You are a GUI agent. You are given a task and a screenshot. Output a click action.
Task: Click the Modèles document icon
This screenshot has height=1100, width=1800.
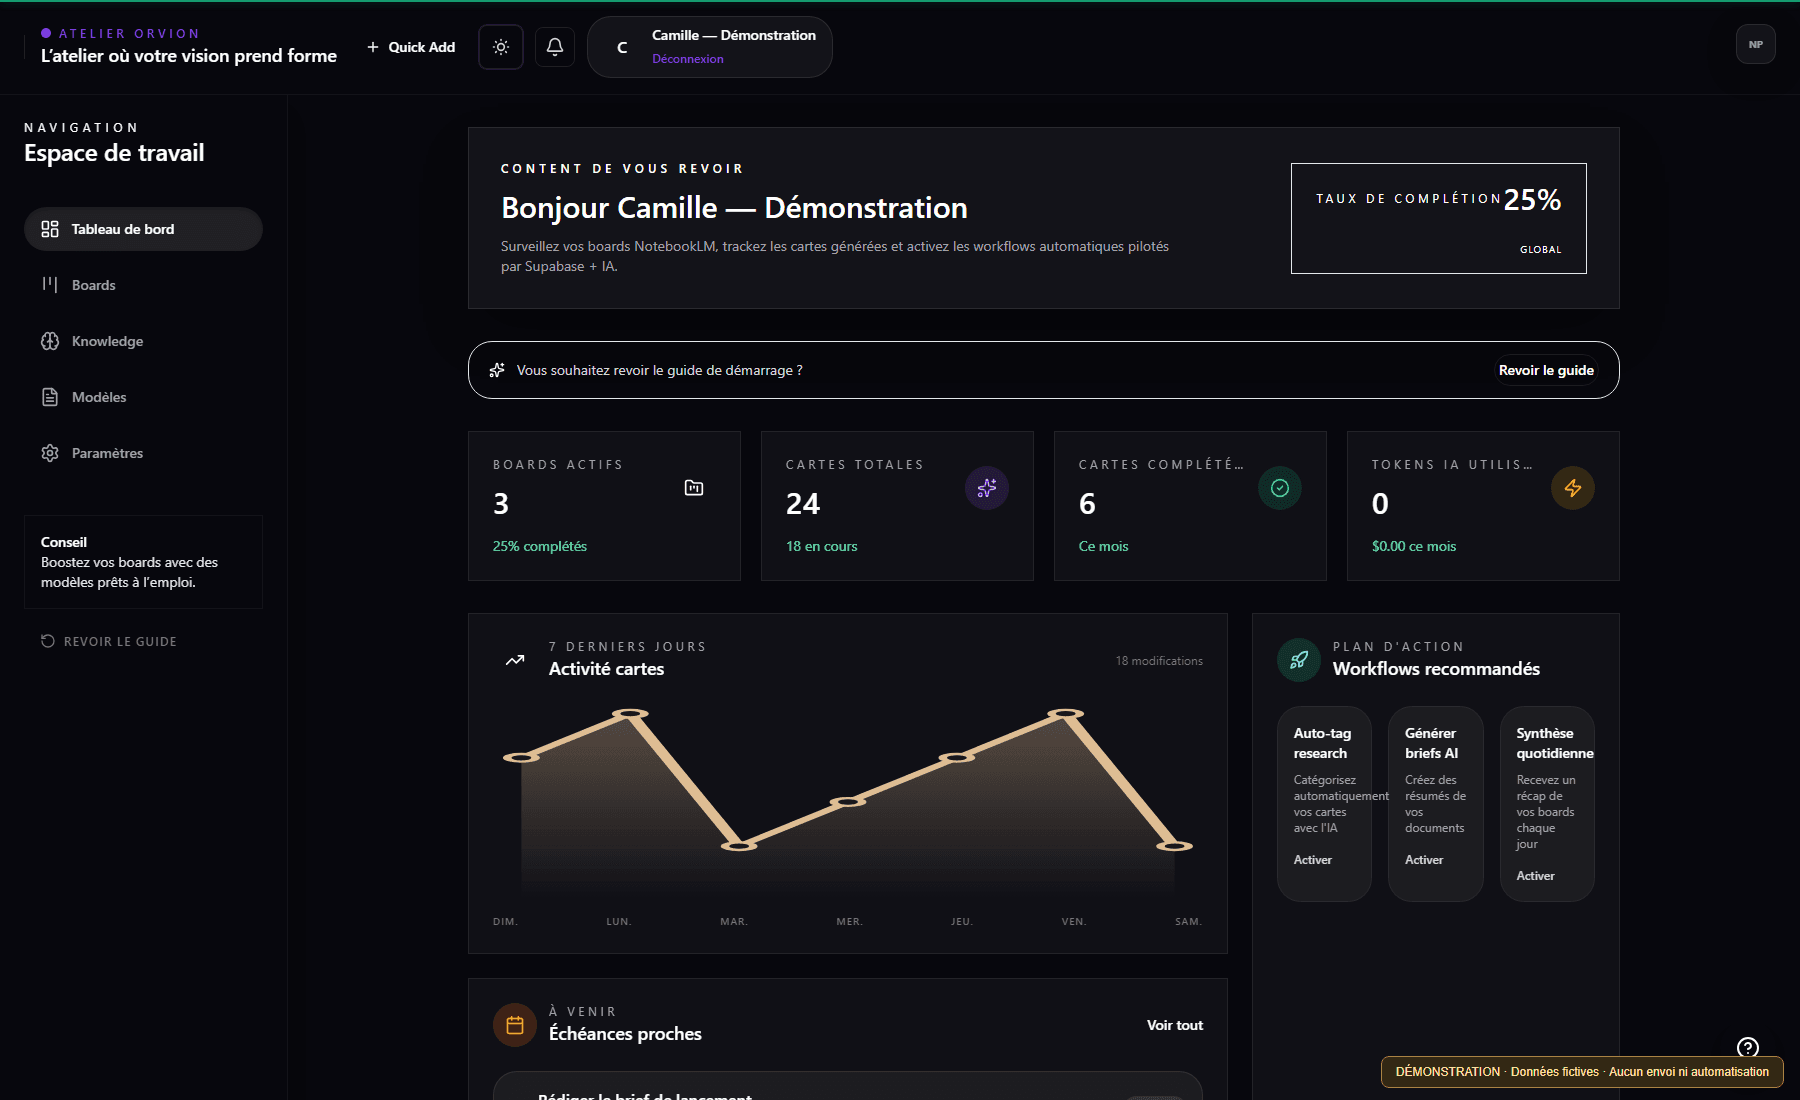50,397
